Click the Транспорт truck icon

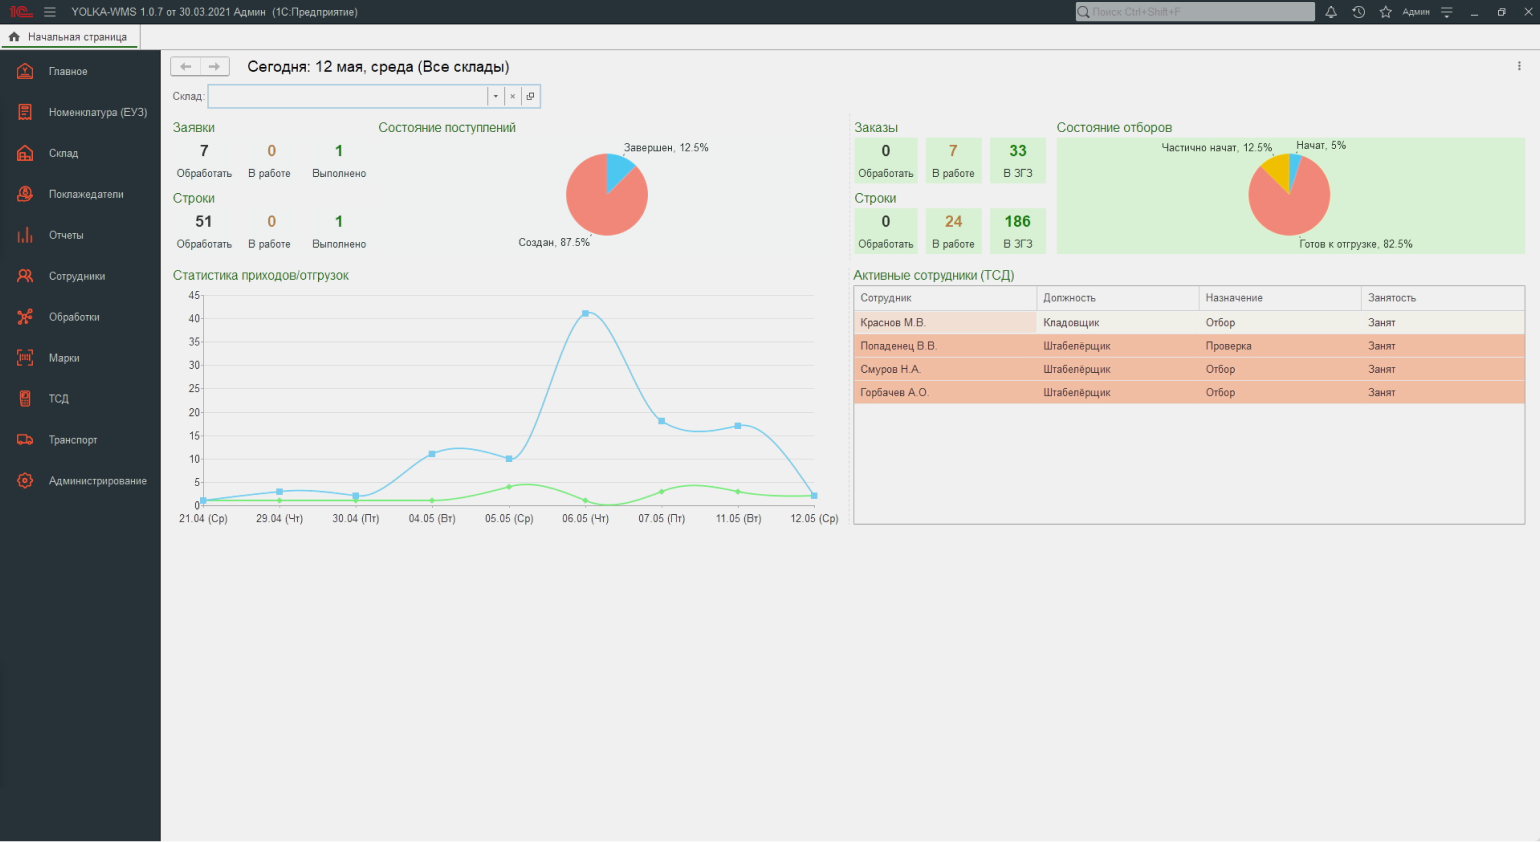(25, 440)
